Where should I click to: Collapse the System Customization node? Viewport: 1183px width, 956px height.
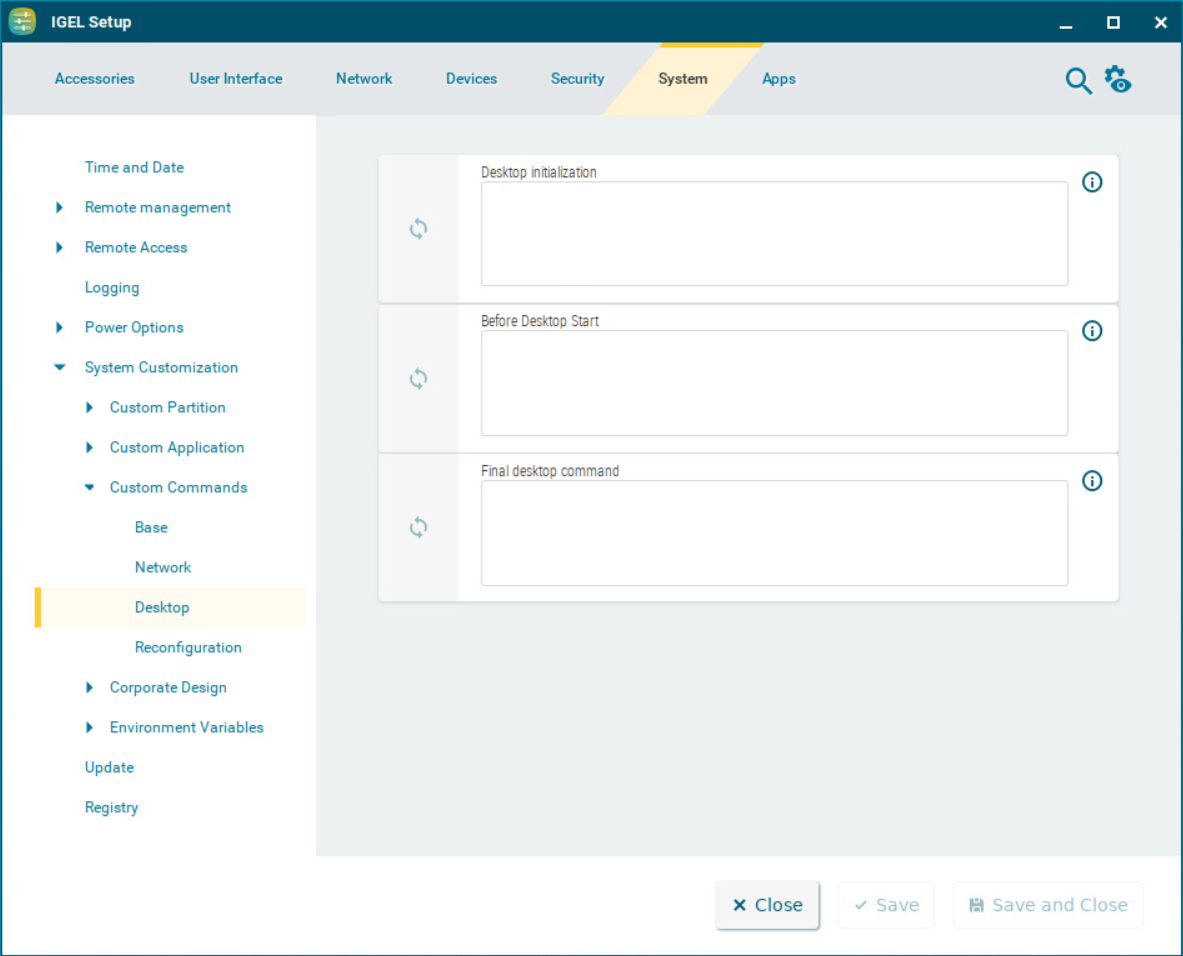[x=59, y=368]
